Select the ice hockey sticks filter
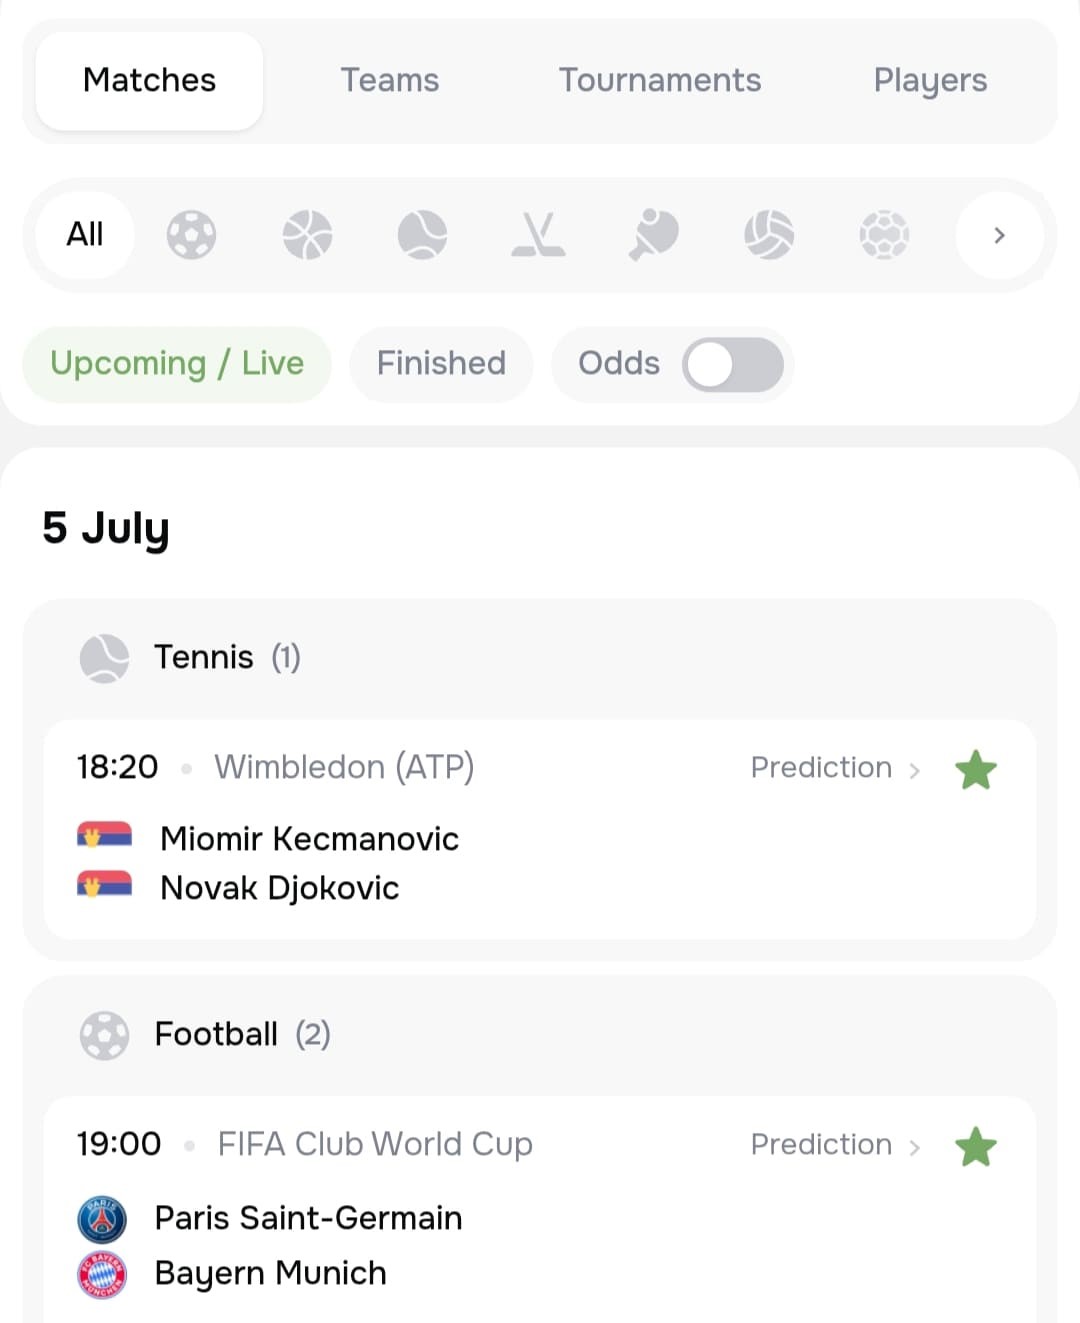 click(538, 235)
